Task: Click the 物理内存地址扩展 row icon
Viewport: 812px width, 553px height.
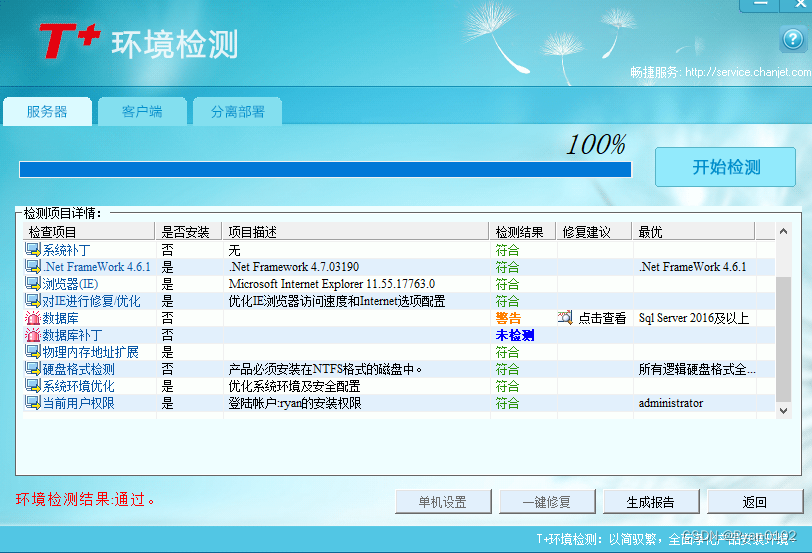Action: [33, 352]
